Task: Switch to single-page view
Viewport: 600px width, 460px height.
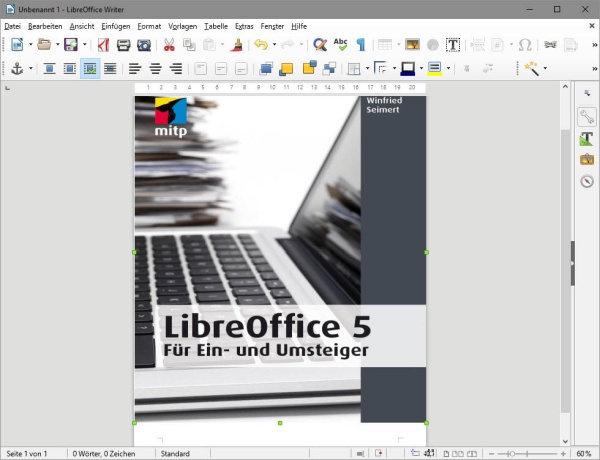Action: [446, 454]
